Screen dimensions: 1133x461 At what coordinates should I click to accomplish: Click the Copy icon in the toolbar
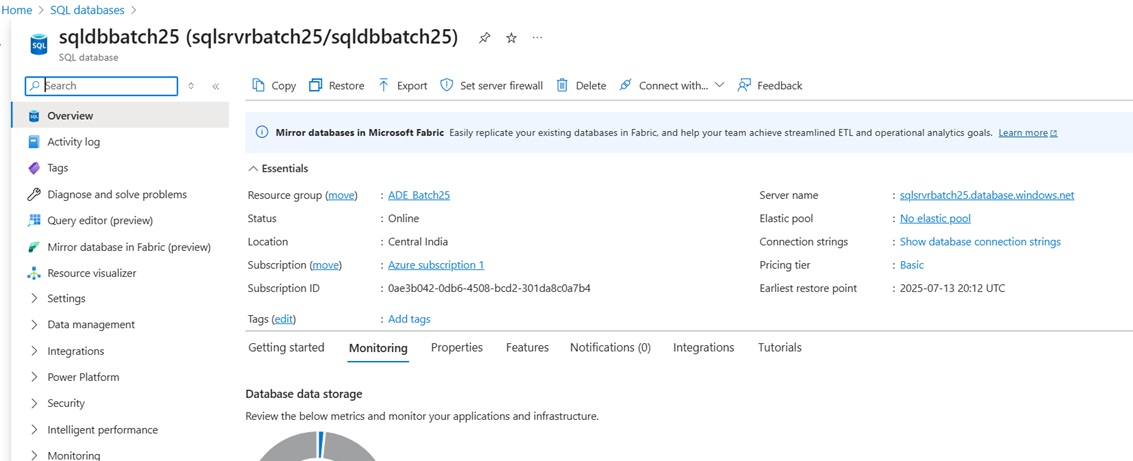tap(259, 86)
